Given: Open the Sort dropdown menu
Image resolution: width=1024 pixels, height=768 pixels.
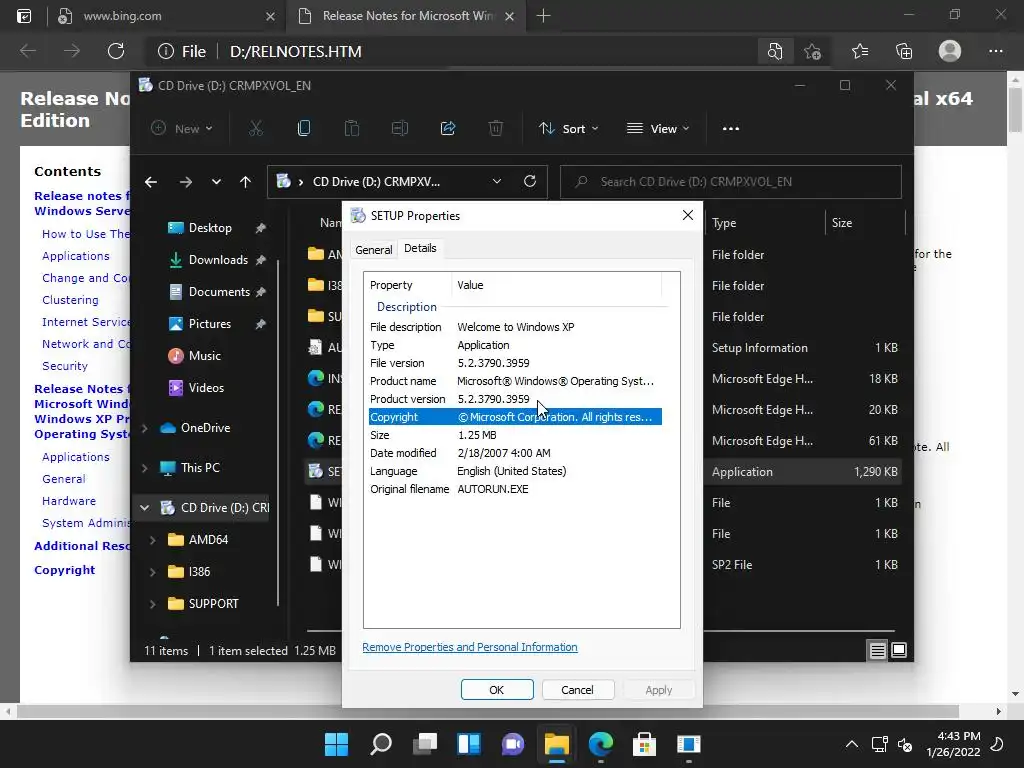Looking at the screenshot, I should 568,129.
